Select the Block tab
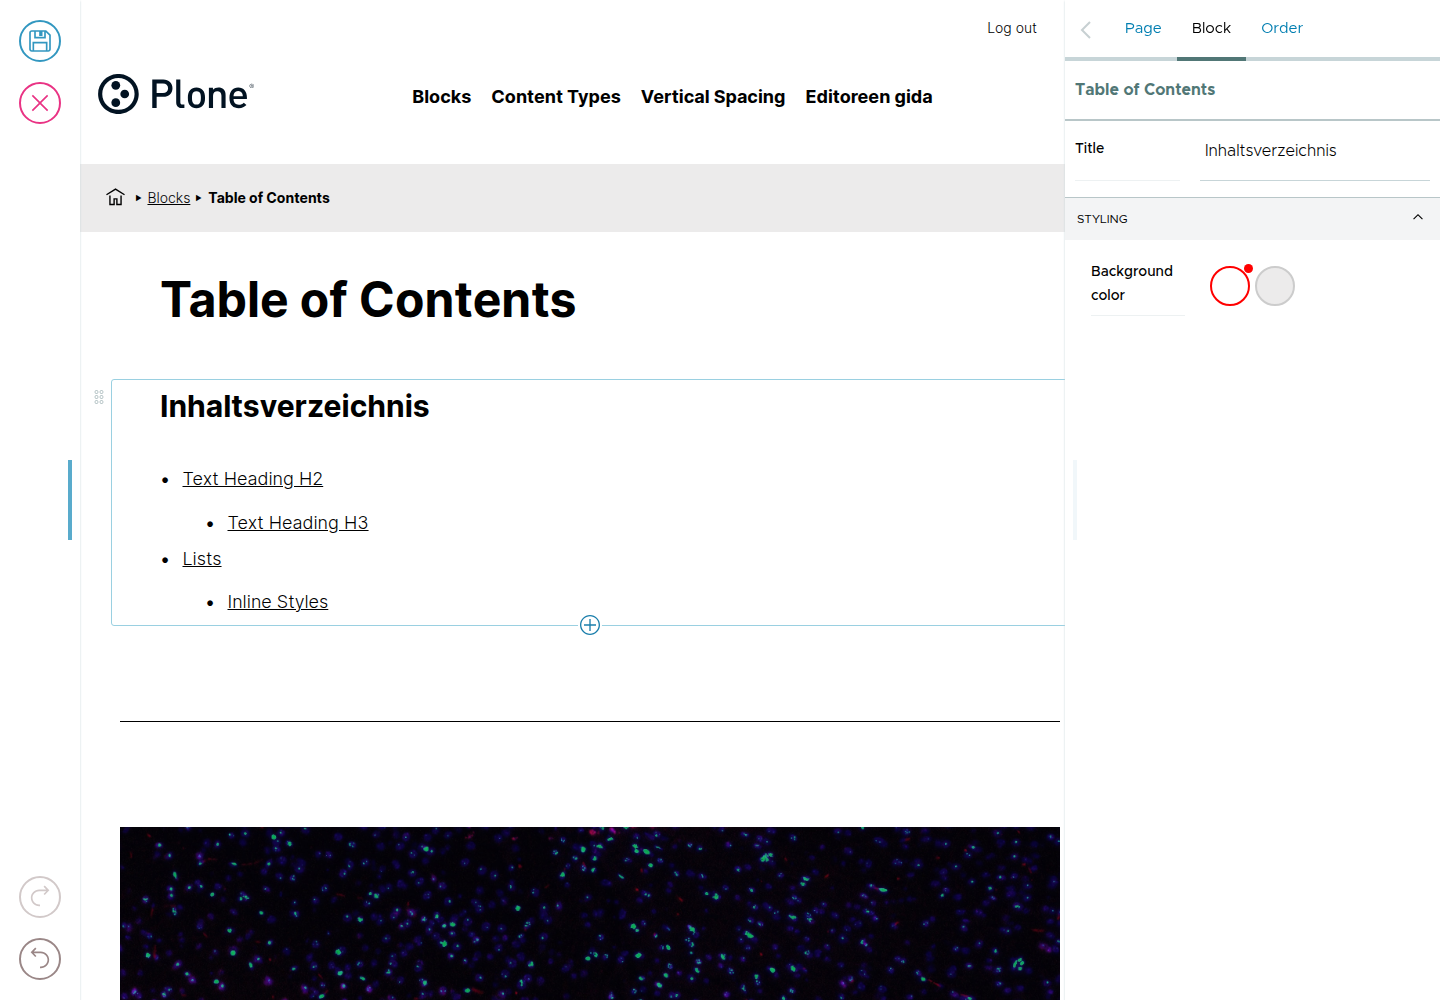 click(1211, 28)
